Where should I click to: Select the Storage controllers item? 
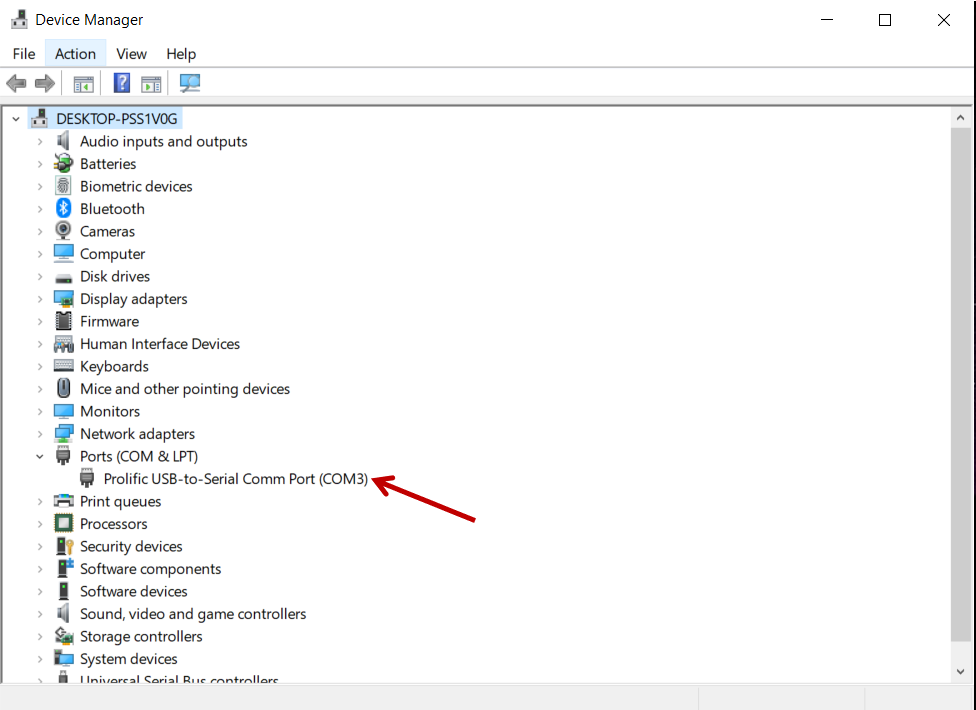(x=141, y=636)
